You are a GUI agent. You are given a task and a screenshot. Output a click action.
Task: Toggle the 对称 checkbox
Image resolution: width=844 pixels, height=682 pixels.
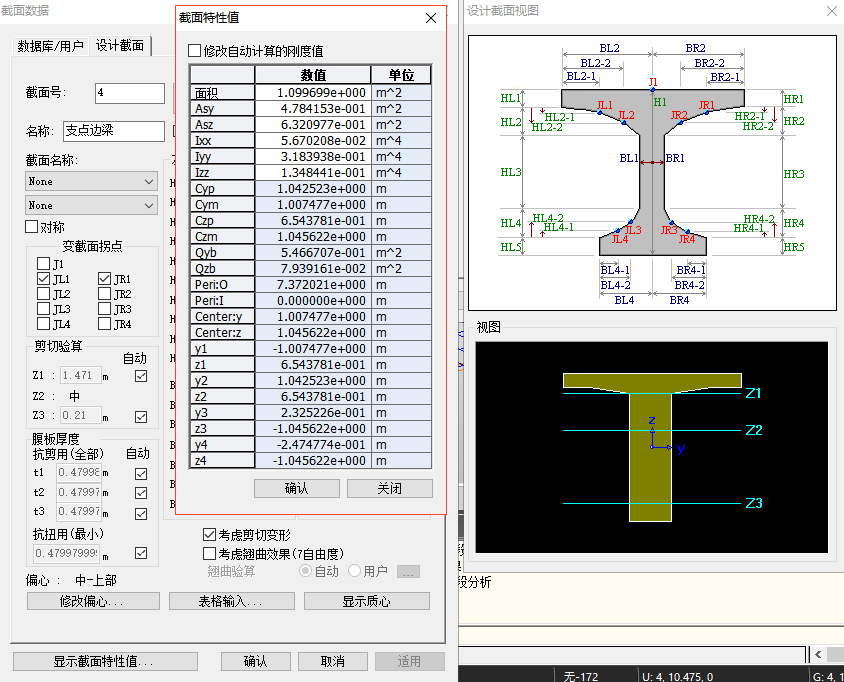[32, 227]
